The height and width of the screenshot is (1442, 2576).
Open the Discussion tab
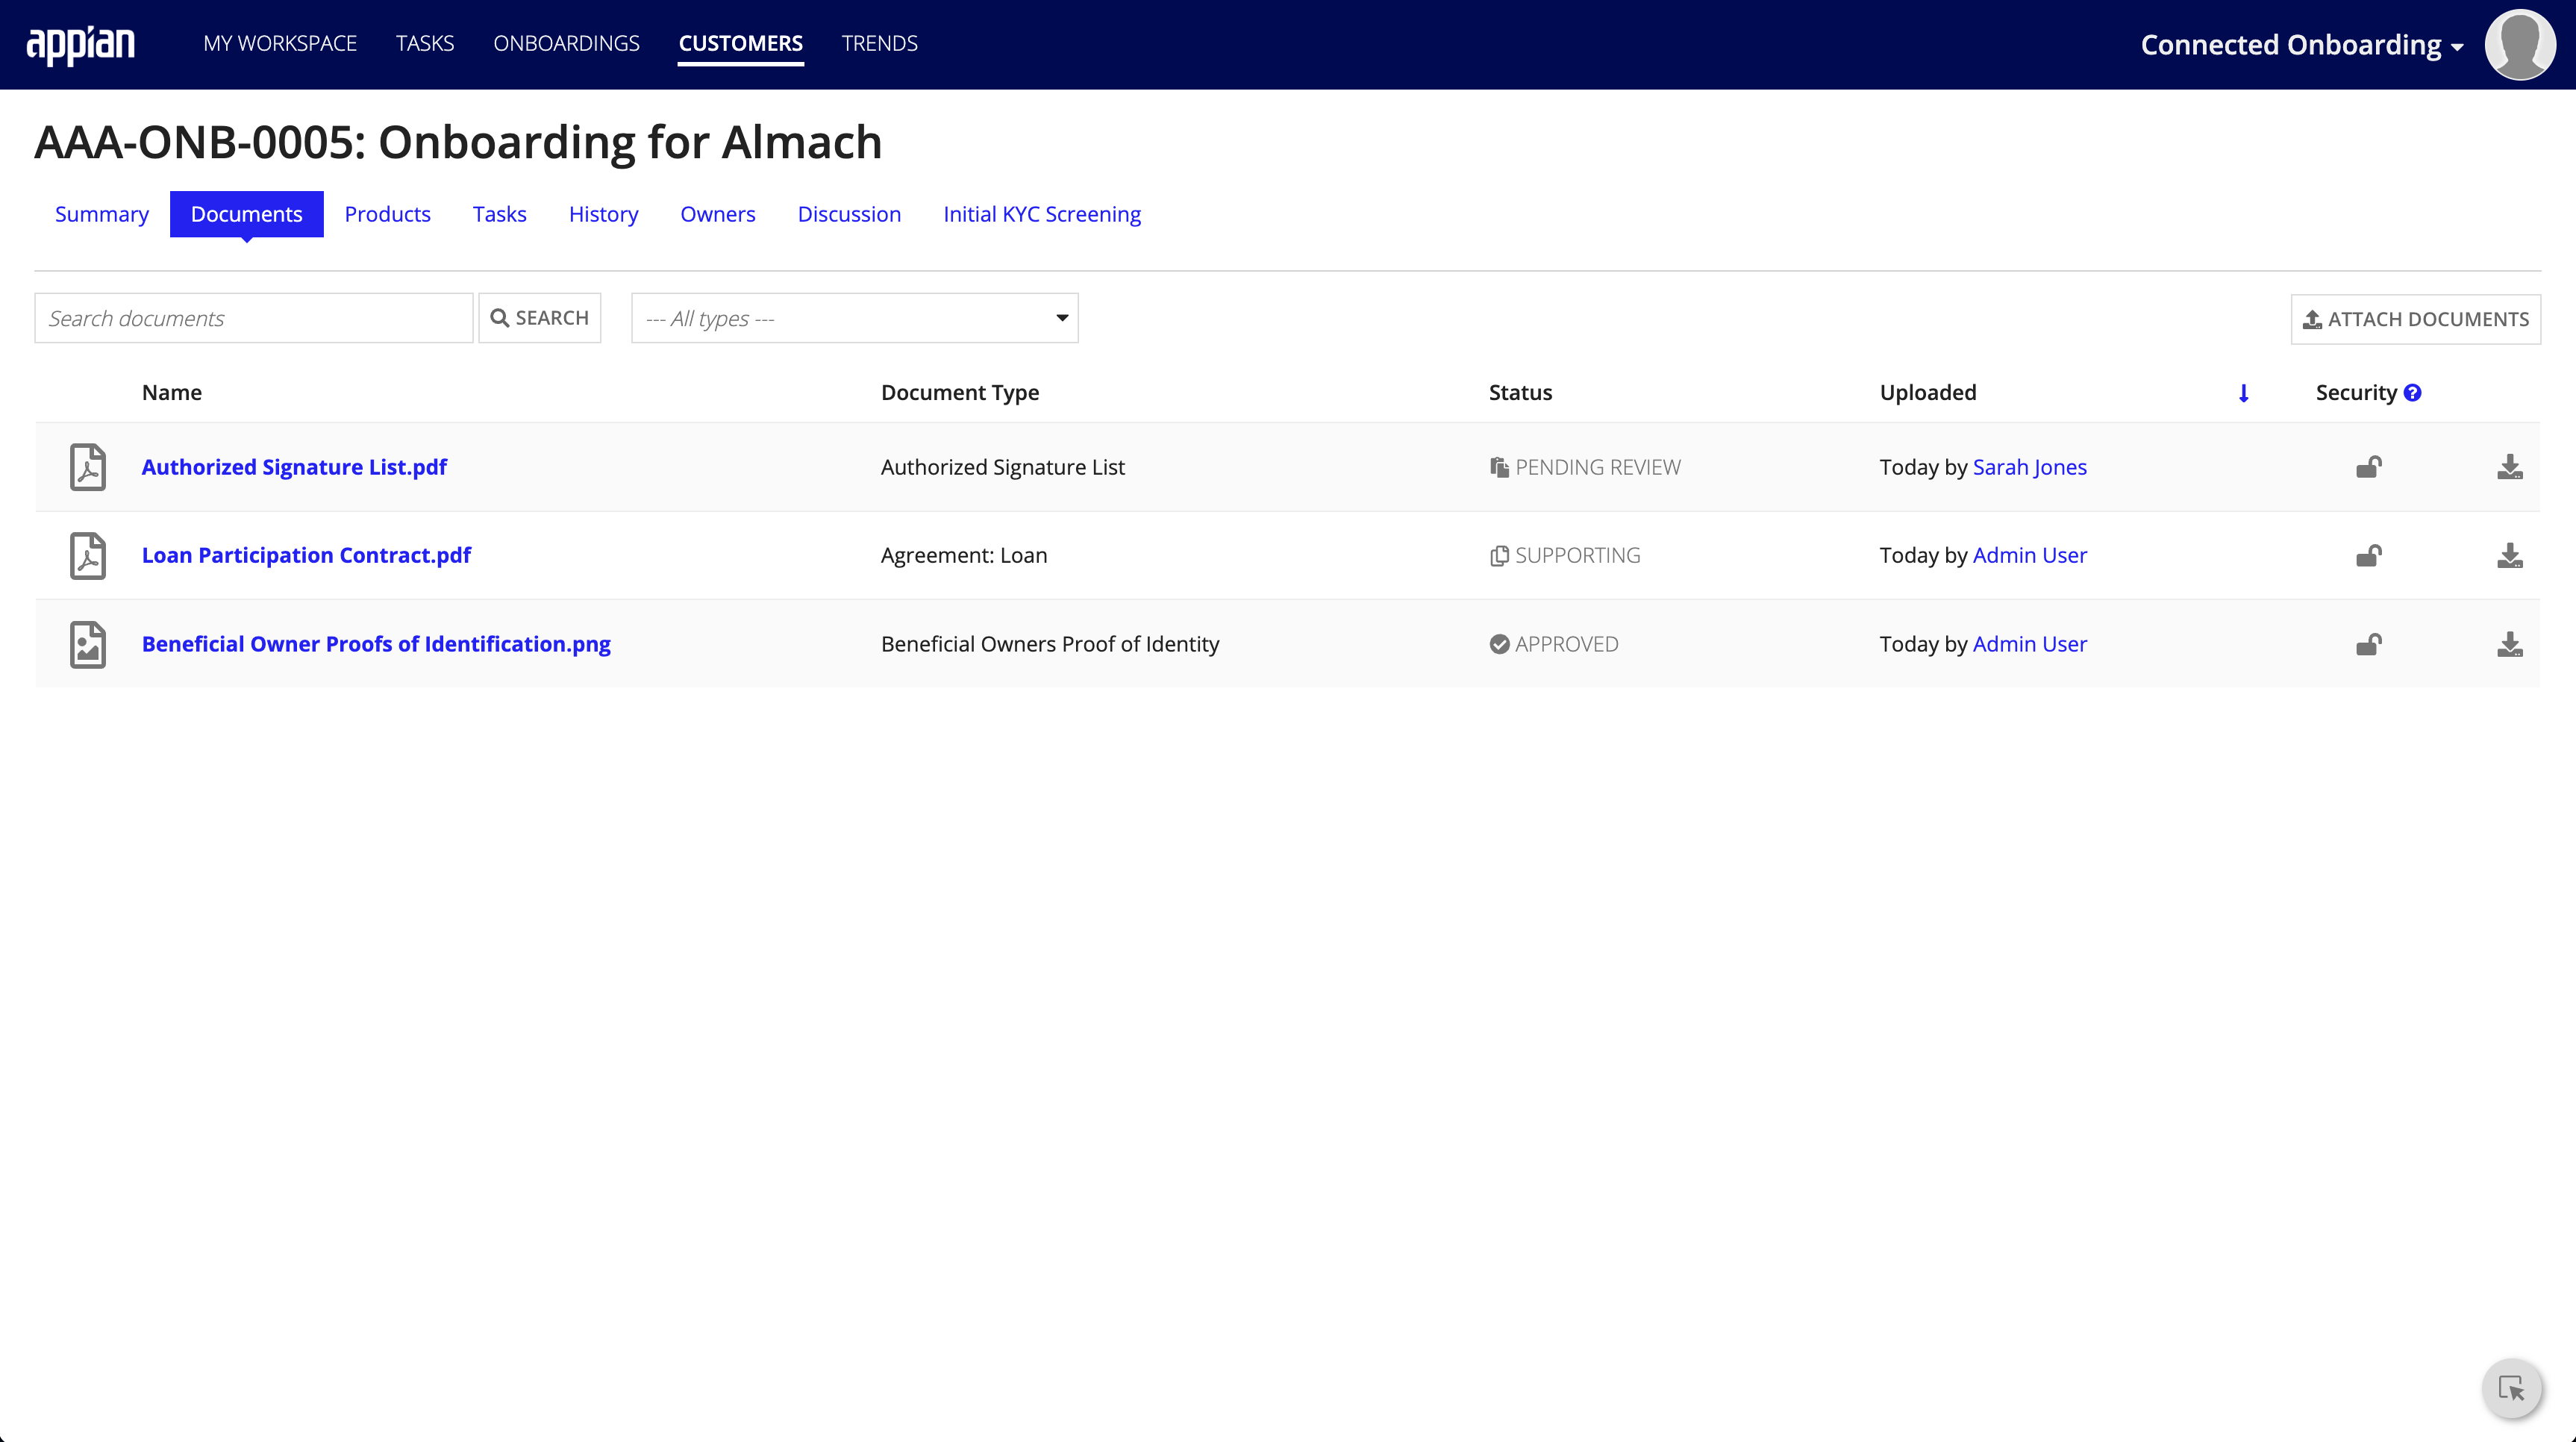850,214
